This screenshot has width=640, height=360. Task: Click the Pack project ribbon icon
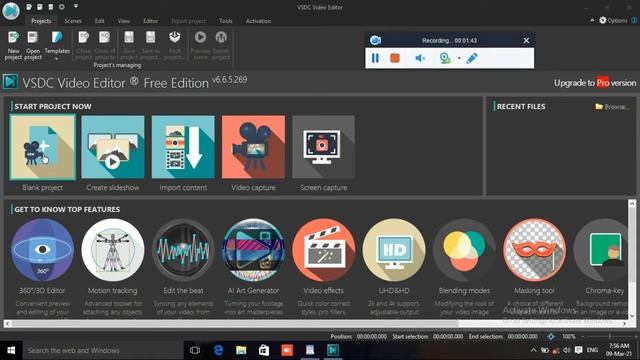point(175,45)
